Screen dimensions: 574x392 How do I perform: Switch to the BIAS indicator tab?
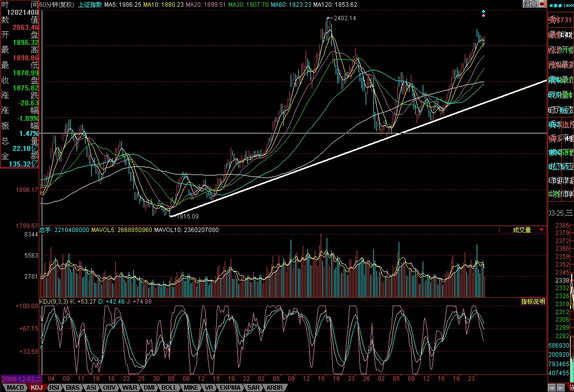[72, 388]
